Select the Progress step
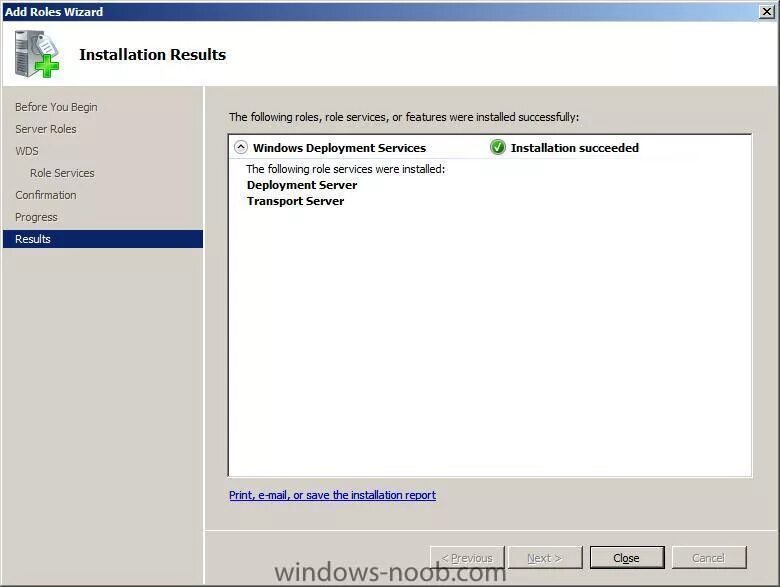This screenshot has width=780, height=587. [36, 217]
